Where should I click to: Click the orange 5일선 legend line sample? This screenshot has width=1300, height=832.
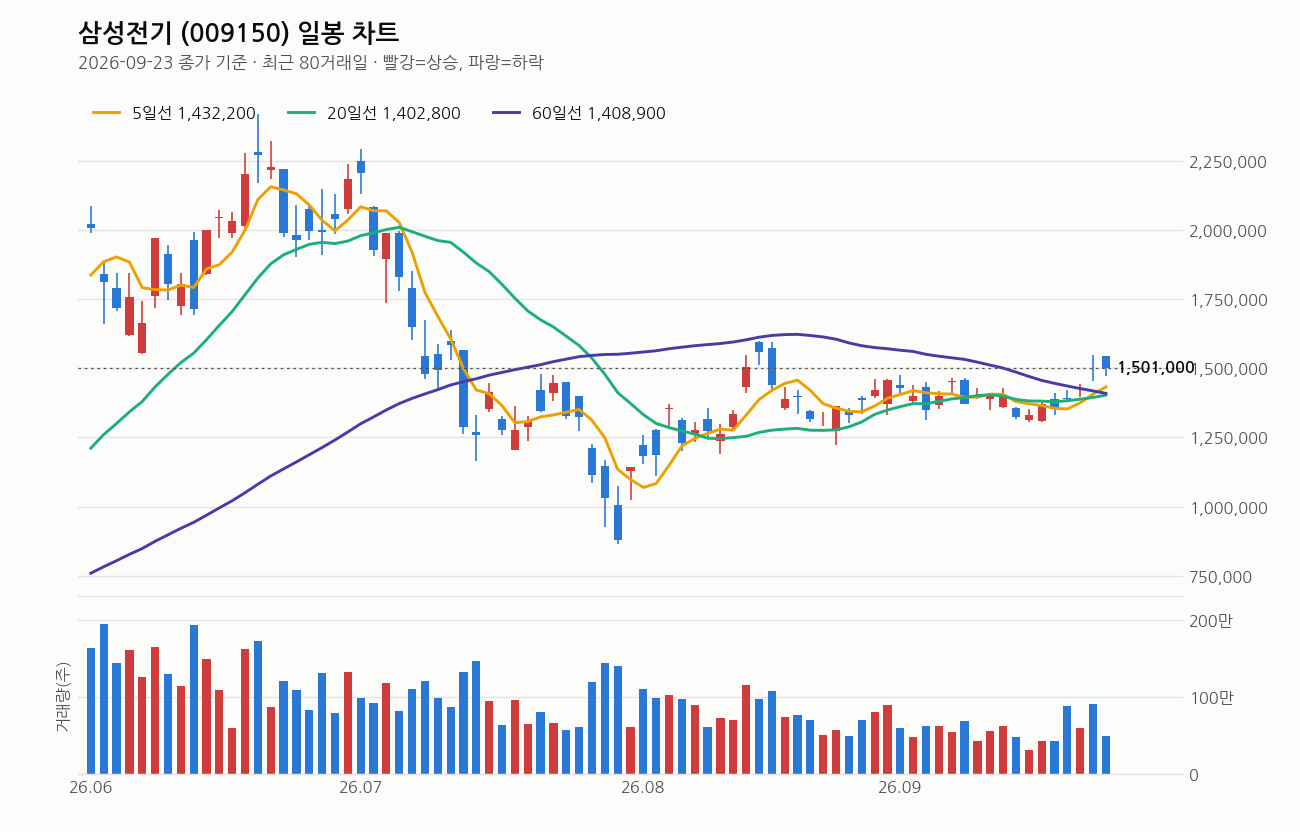point(107,113)
